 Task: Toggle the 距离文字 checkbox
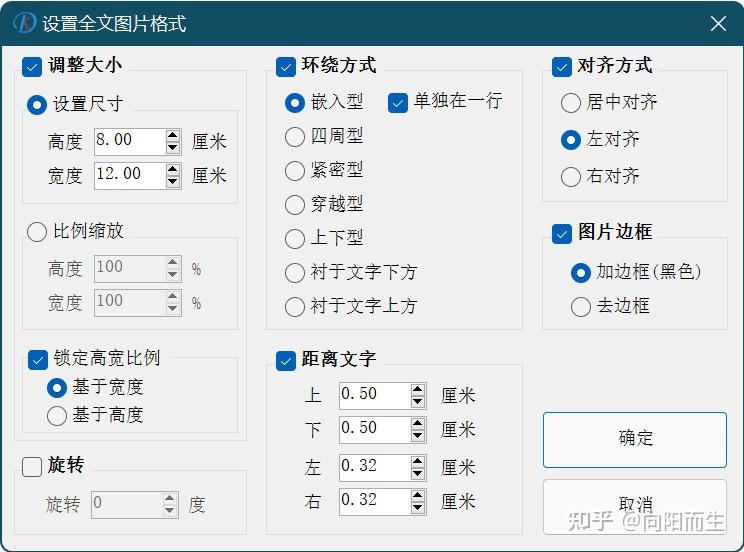286,361
